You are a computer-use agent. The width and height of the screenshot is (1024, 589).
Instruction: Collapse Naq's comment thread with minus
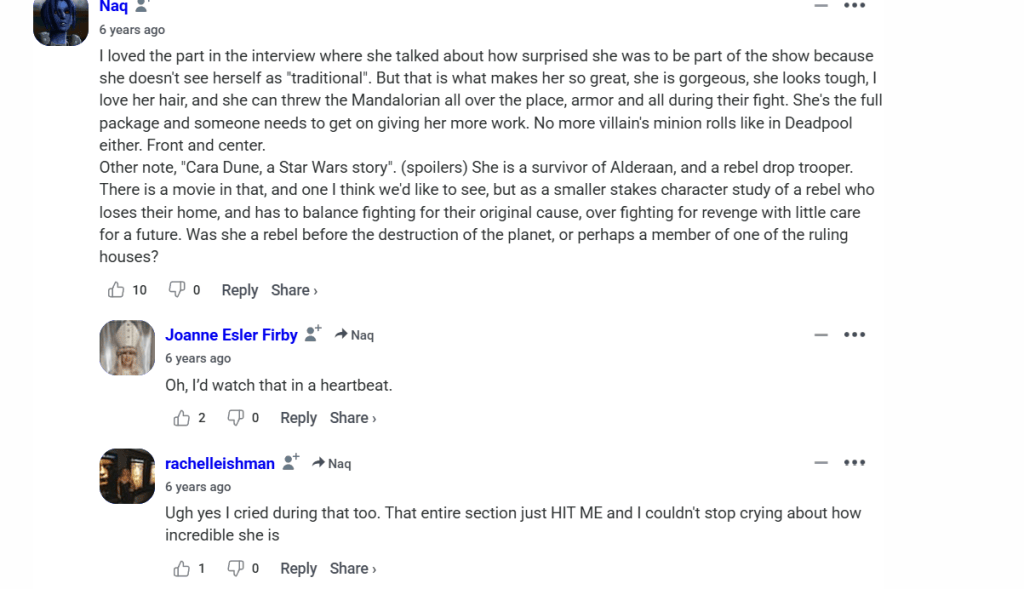821,5
